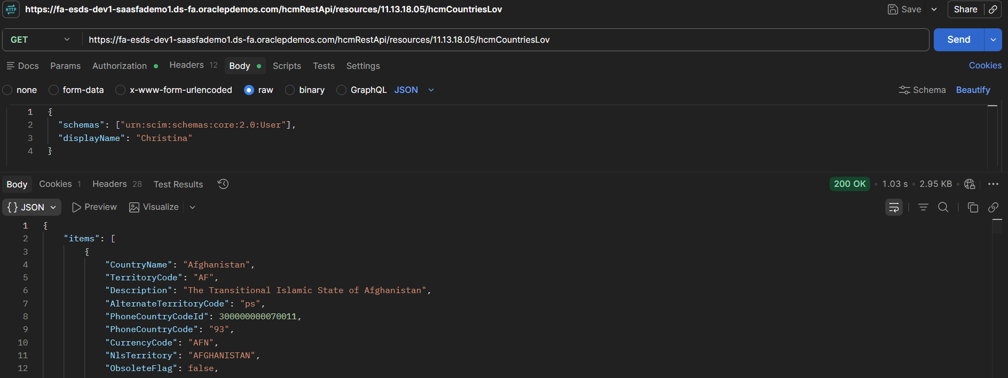Open the Test Results tab
This screenshot has width=1008, height=378.
point(178,184)
